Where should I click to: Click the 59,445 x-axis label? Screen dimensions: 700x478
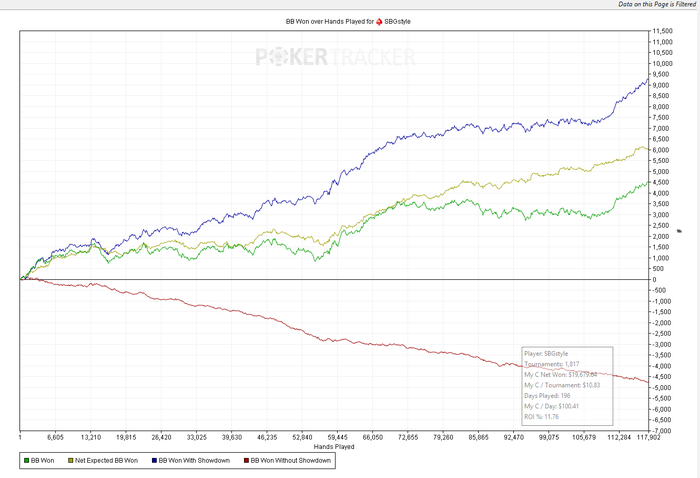(x=338, y=437)
